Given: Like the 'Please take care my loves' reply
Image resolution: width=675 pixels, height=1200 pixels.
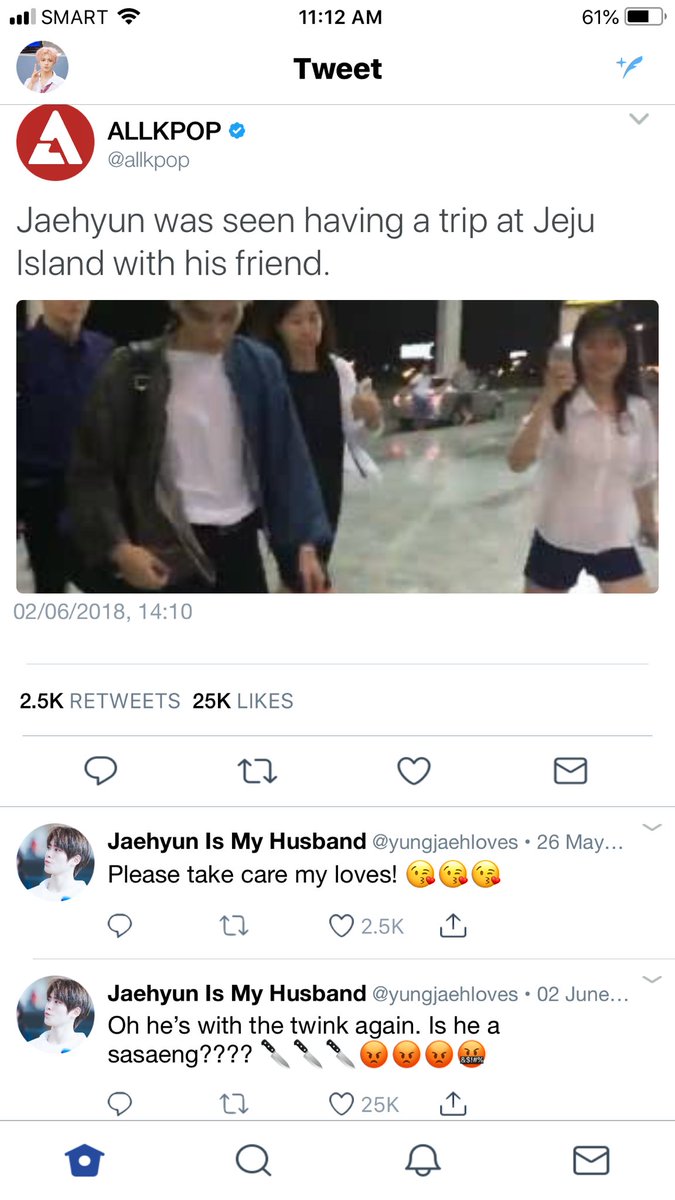Looking at the screenshot, I should [x=366, y=926].
